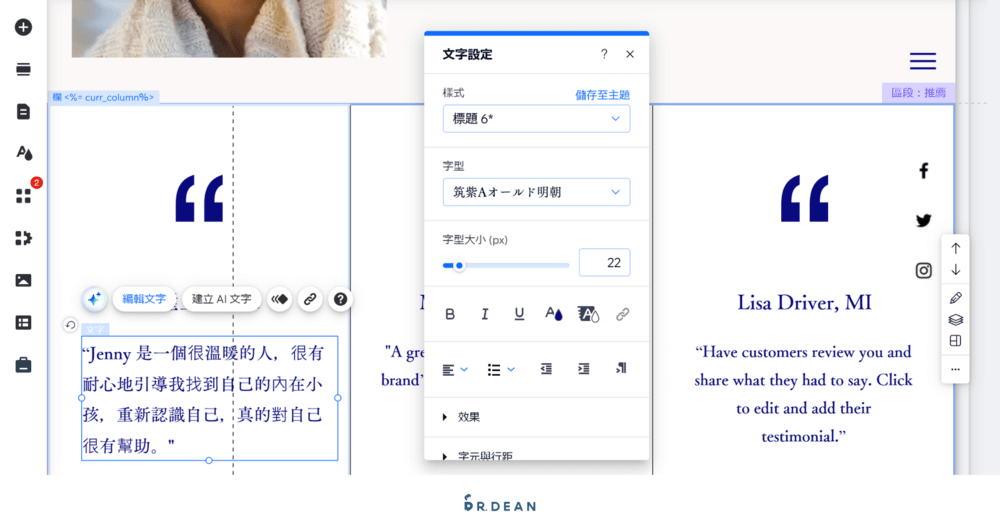
Task: Click the font size slider handle
Action: coord(459,266)
